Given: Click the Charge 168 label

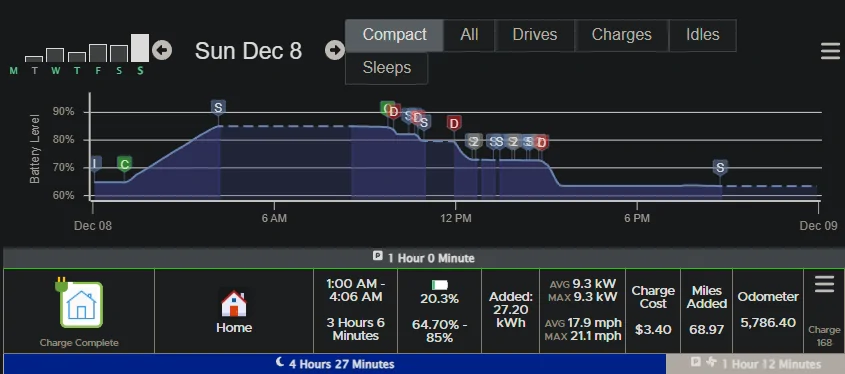Looking at the screenshot, I should point(824,336).
